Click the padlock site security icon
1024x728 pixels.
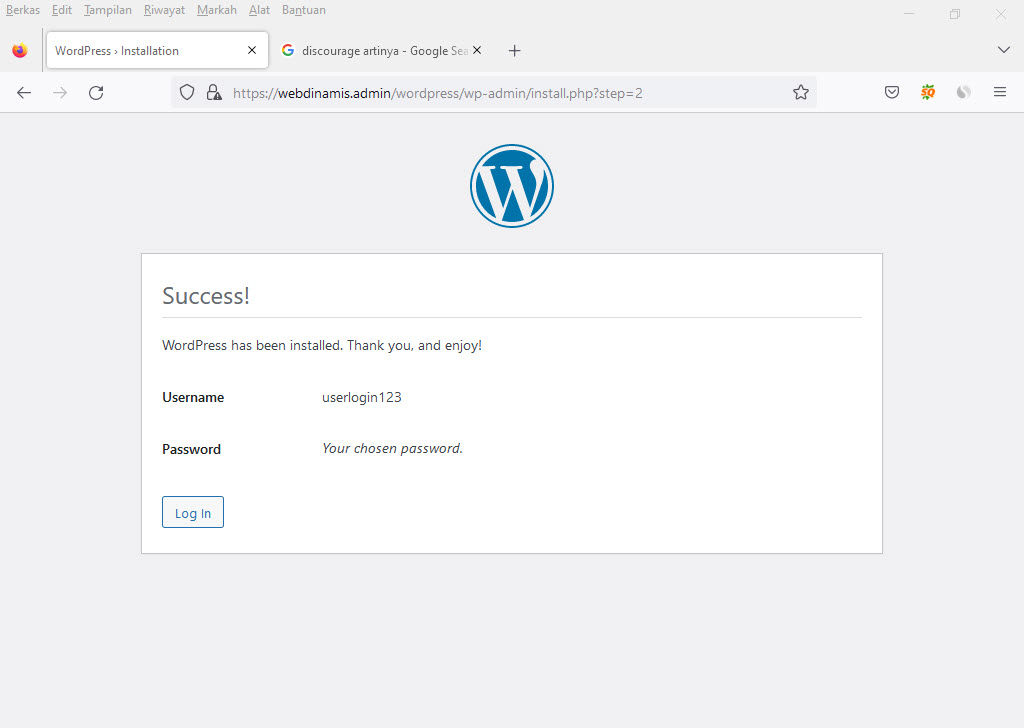pyautogui.click(x=214, y=91)
